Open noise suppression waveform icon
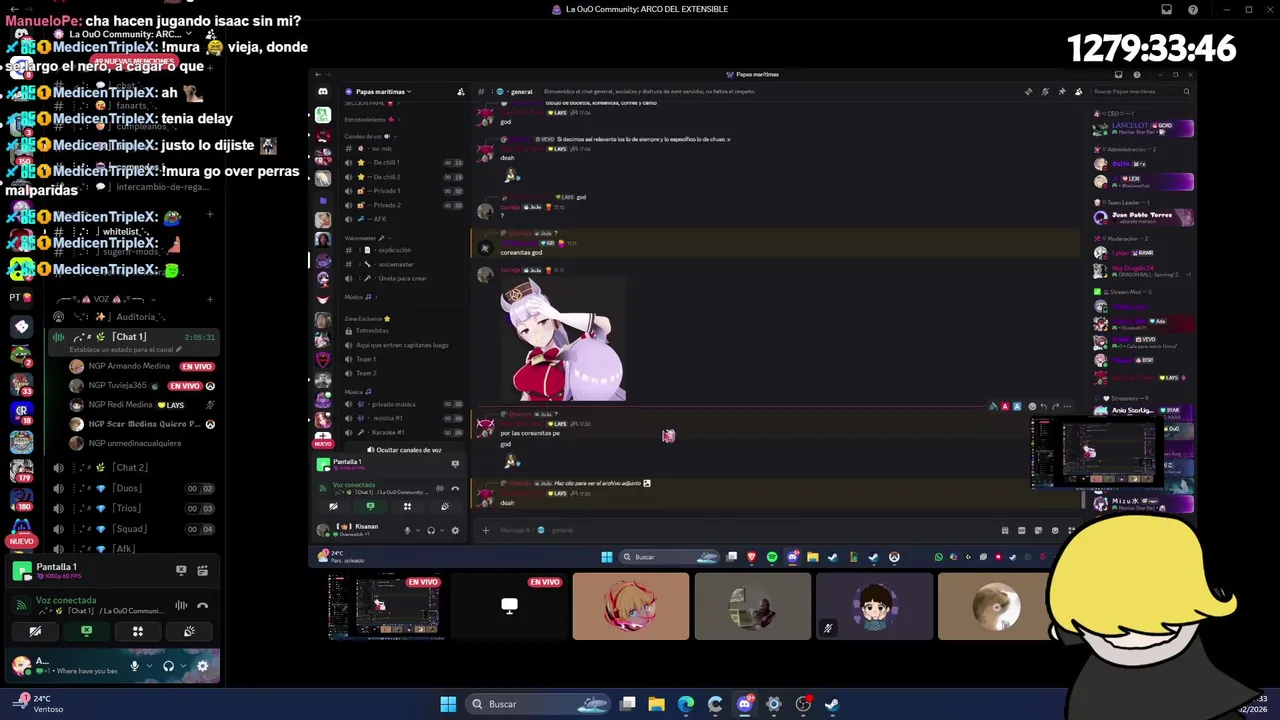 (181, 605)
